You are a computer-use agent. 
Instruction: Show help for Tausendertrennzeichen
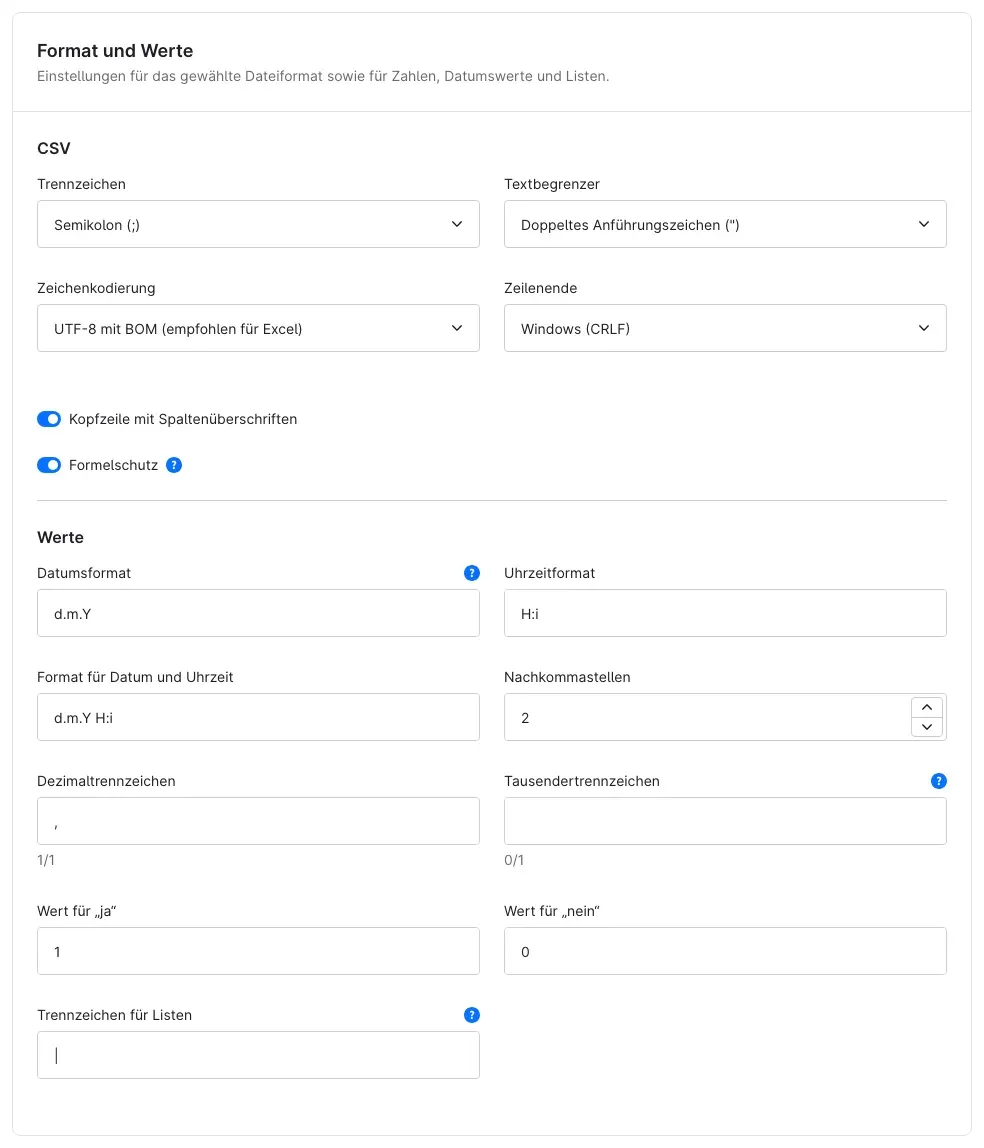point(939,780)
